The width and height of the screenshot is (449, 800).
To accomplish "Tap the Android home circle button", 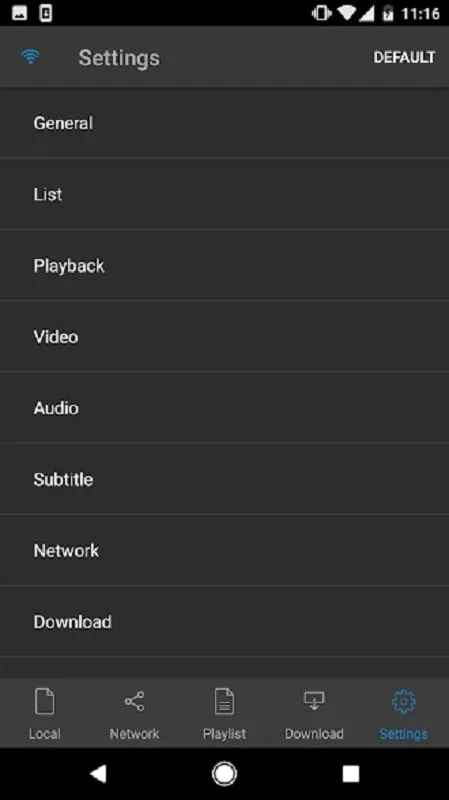I will click(x=224, y=773).
